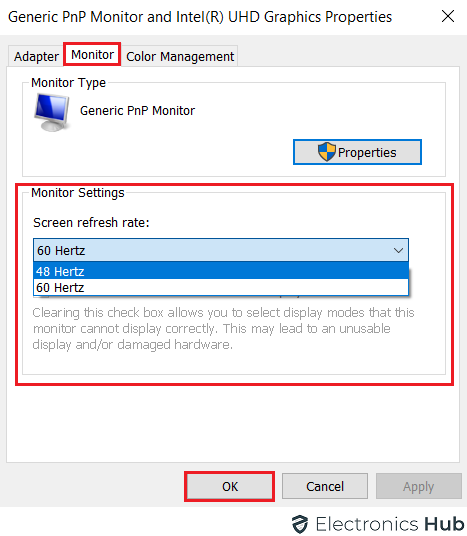The height and width of the screenshot is (536, 467).
Task: Click the Electronics Hub watermark text
Action: (x=390, y=524)
